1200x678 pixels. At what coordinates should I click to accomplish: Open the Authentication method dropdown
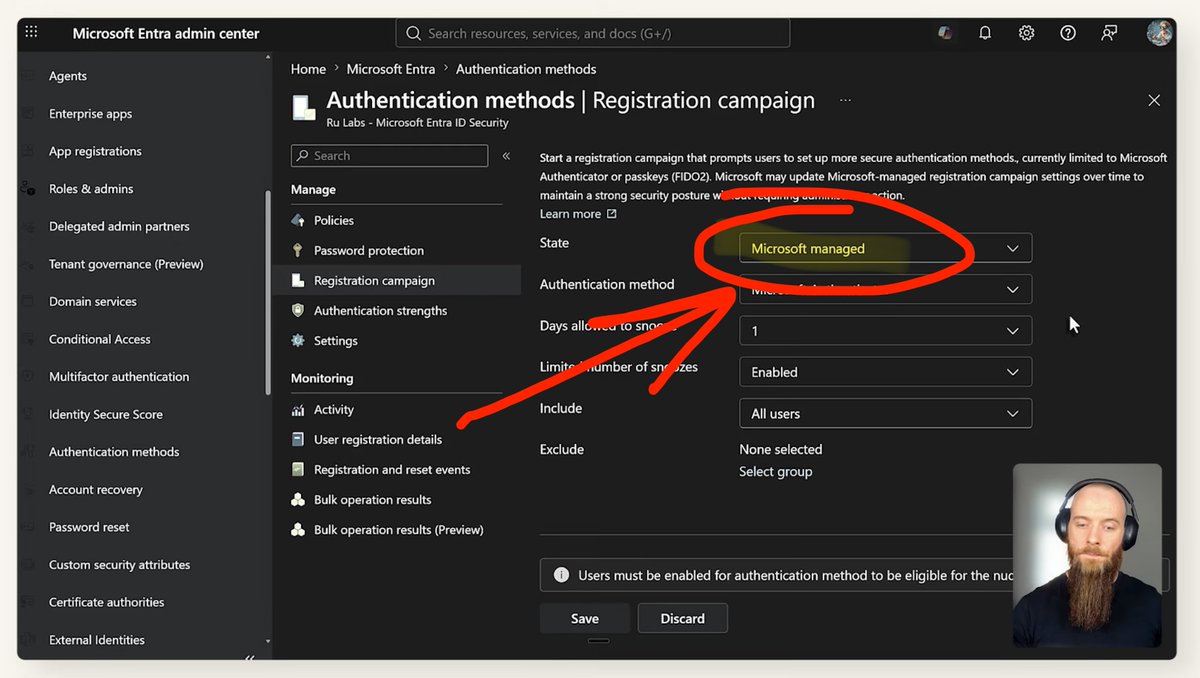(885, 289)
